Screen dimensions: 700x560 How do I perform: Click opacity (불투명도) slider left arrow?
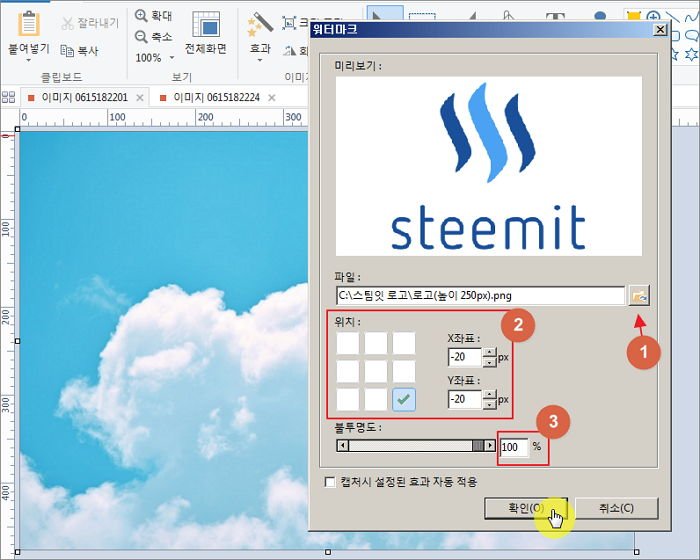tap(342, 446)
